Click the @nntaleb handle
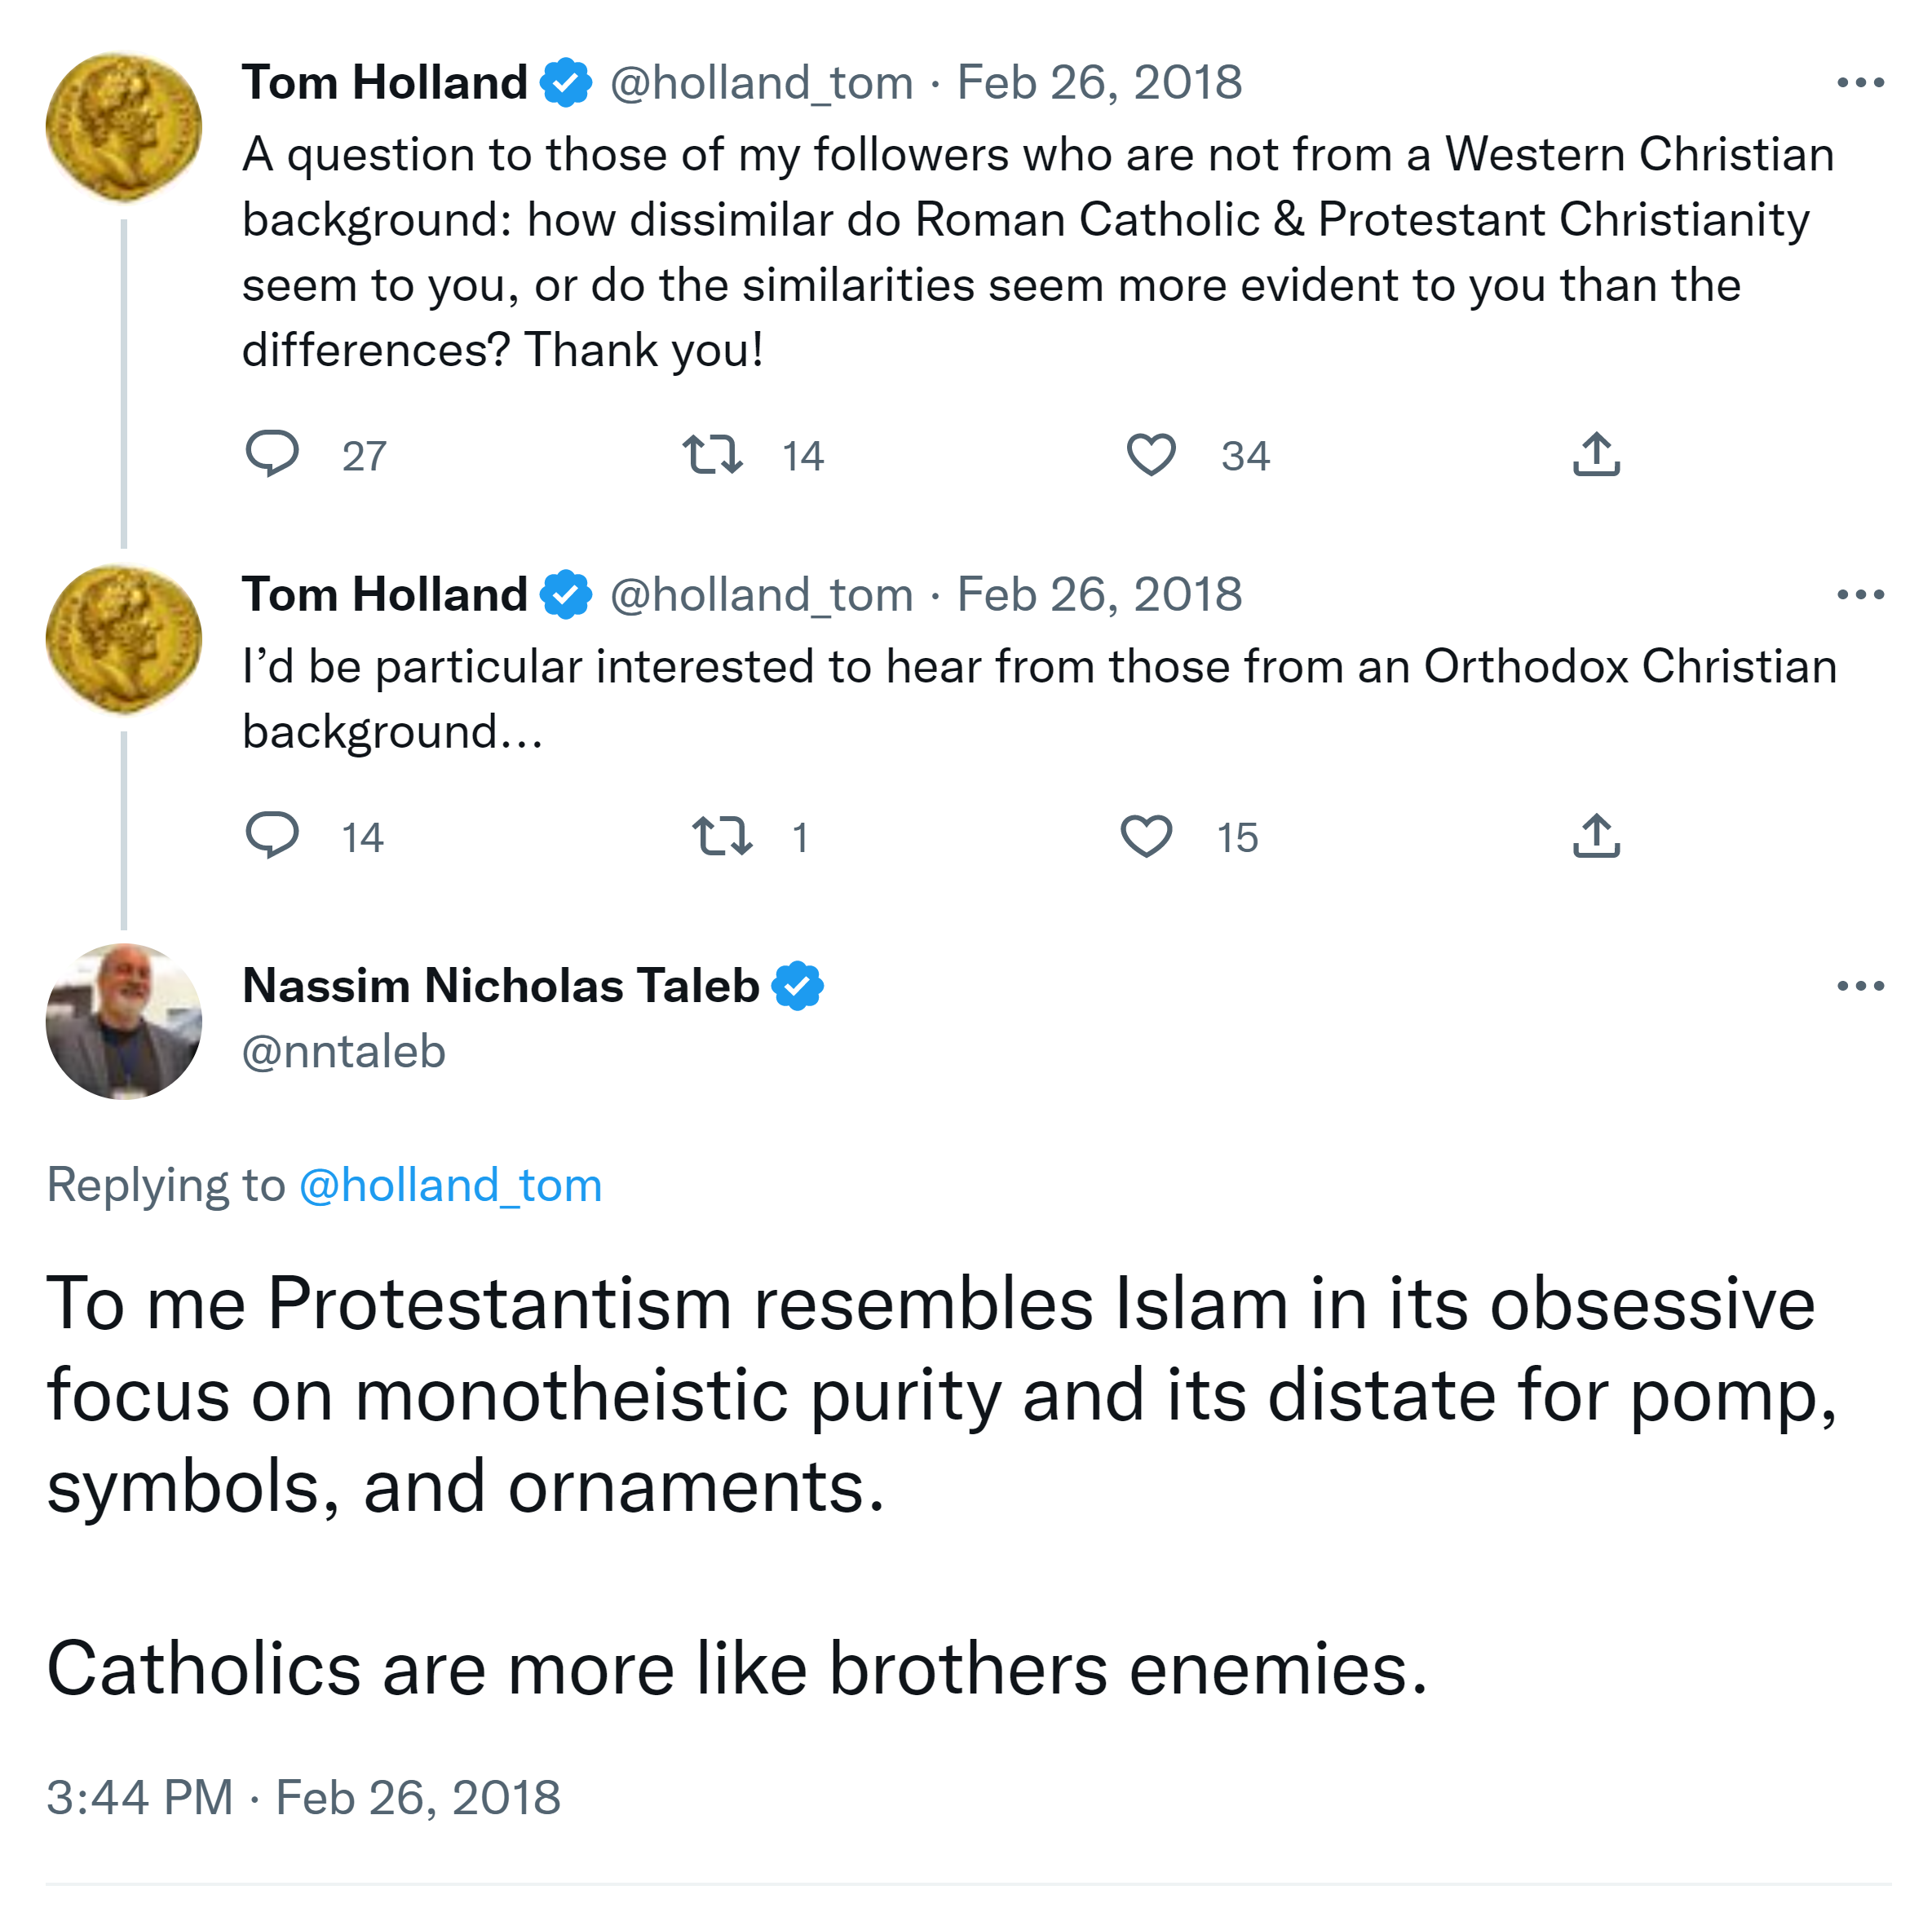Viewport: 1932px width, 1921px height. click(x=344, y=1052)
